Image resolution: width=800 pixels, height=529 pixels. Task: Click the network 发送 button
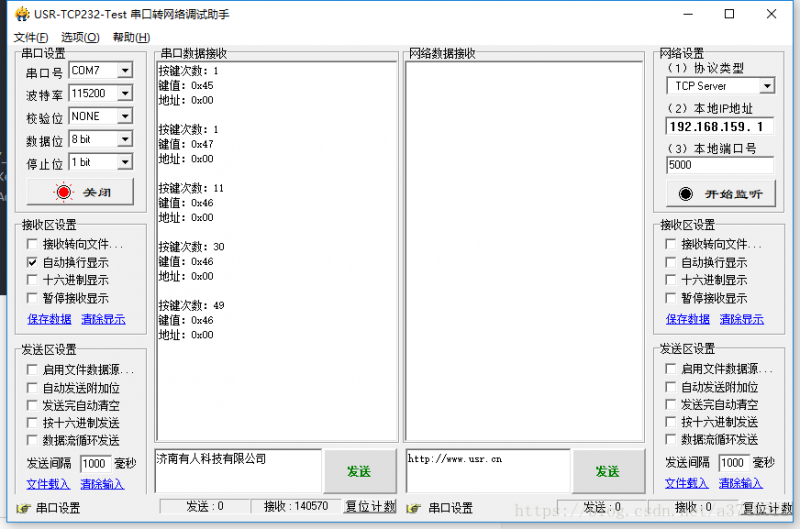[608, 471]
